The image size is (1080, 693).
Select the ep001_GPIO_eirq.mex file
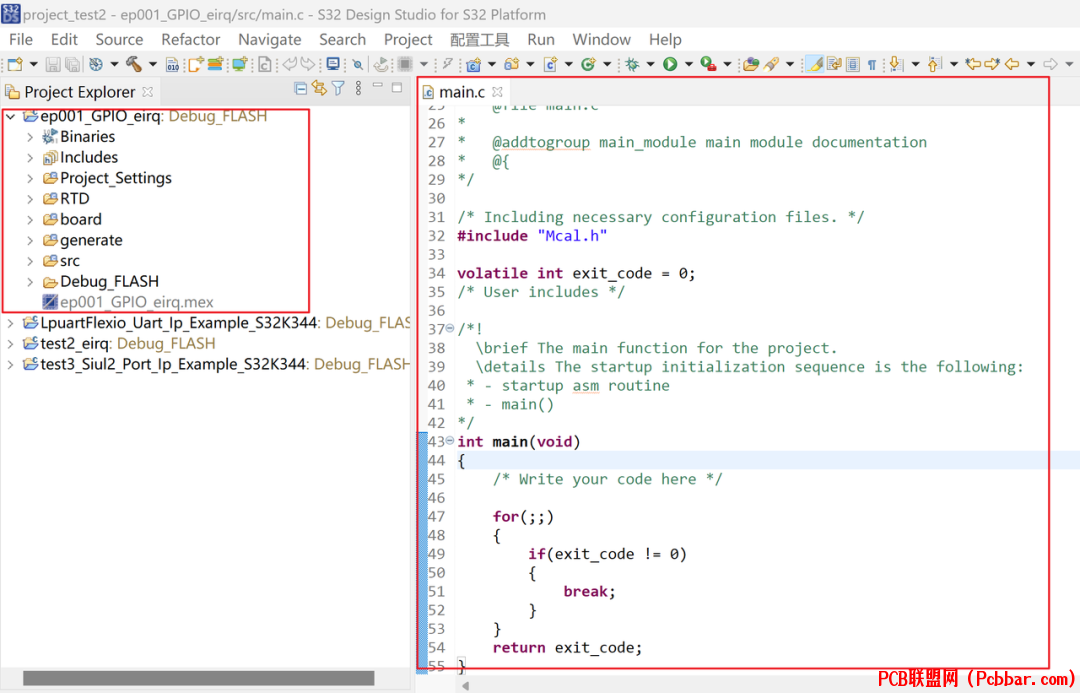pos(136,302)
